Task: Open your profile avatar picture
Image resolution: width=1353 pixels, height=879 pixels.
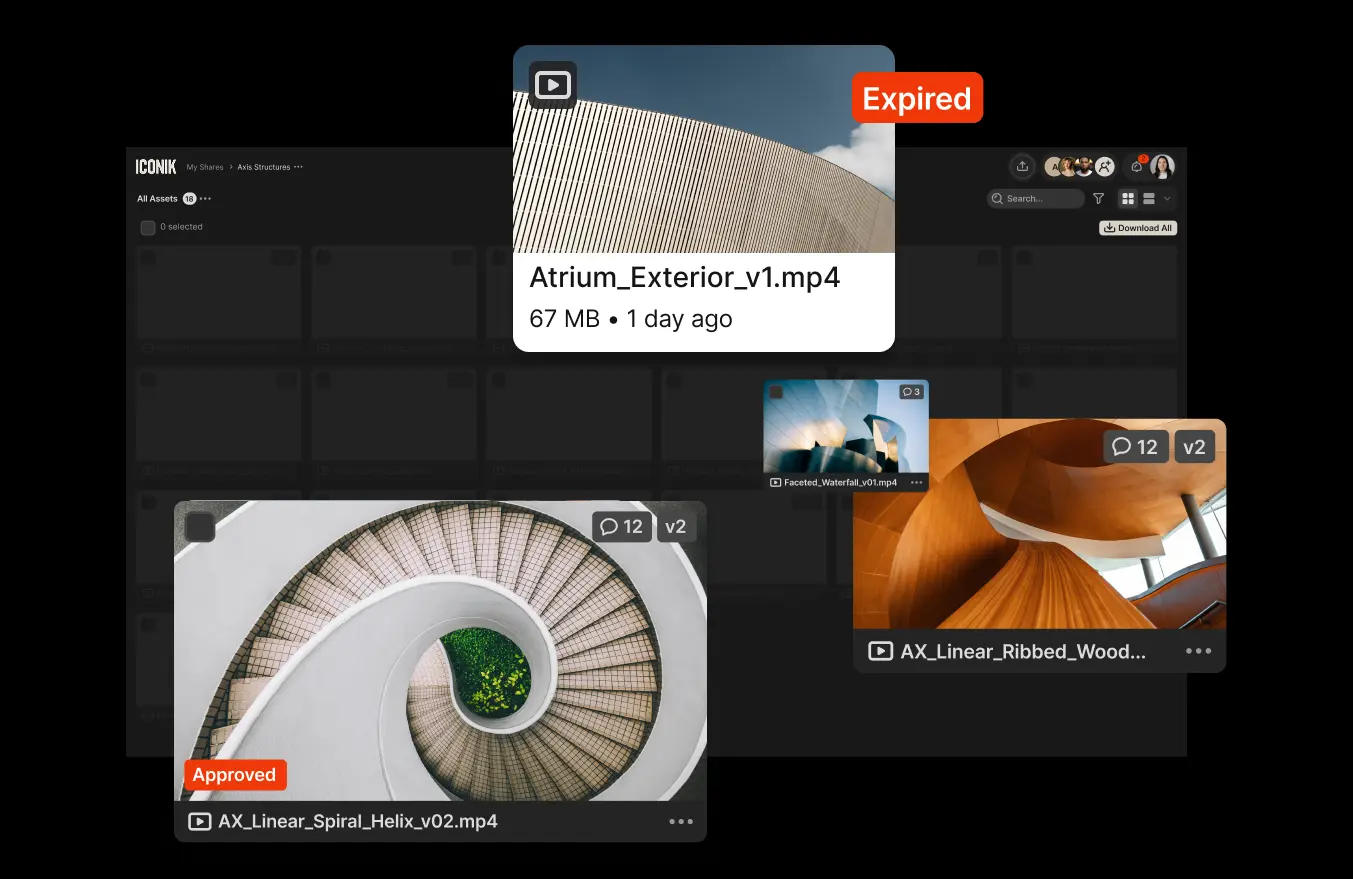Action: point(1162,166)
